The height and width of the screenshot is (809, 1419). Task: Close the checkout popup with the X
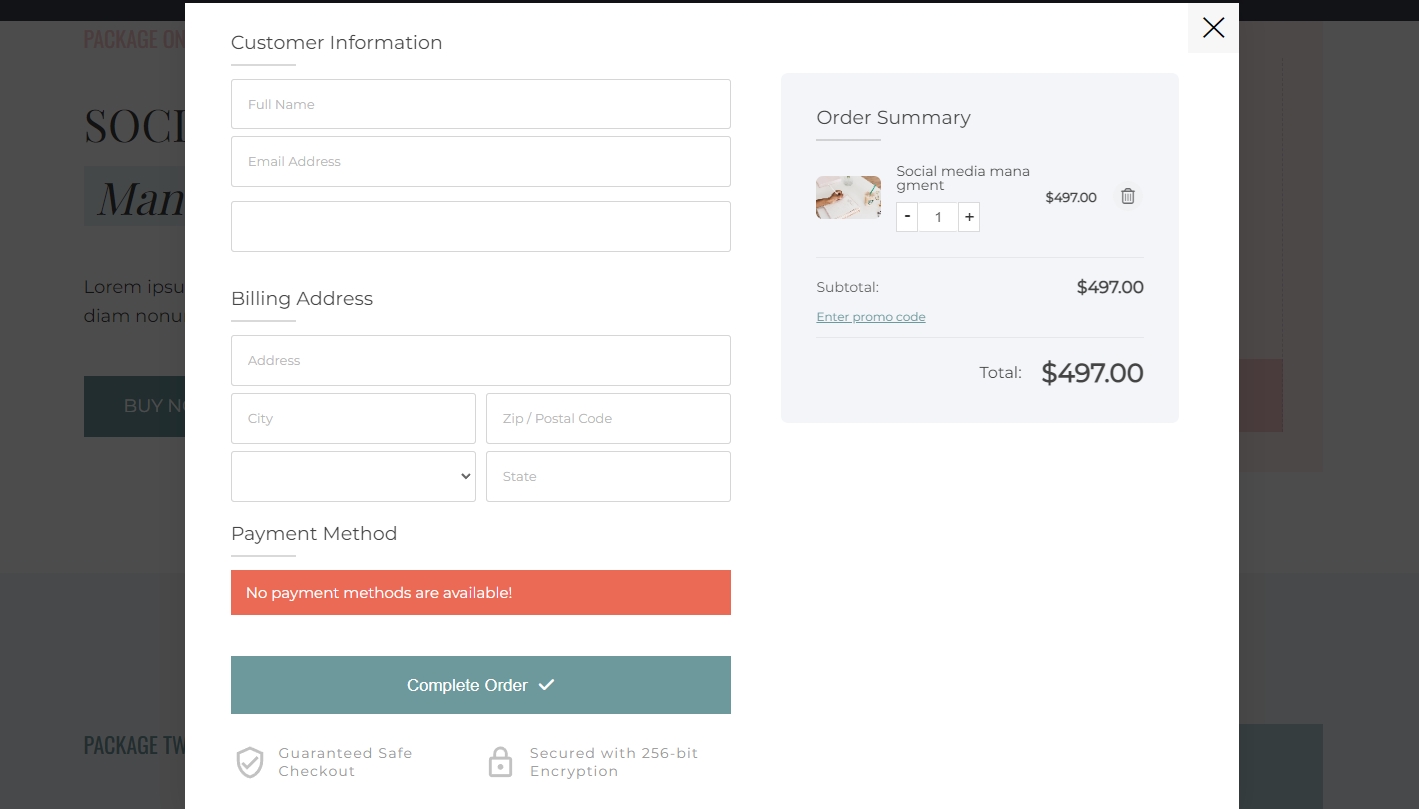click(x=1213, y=28)
